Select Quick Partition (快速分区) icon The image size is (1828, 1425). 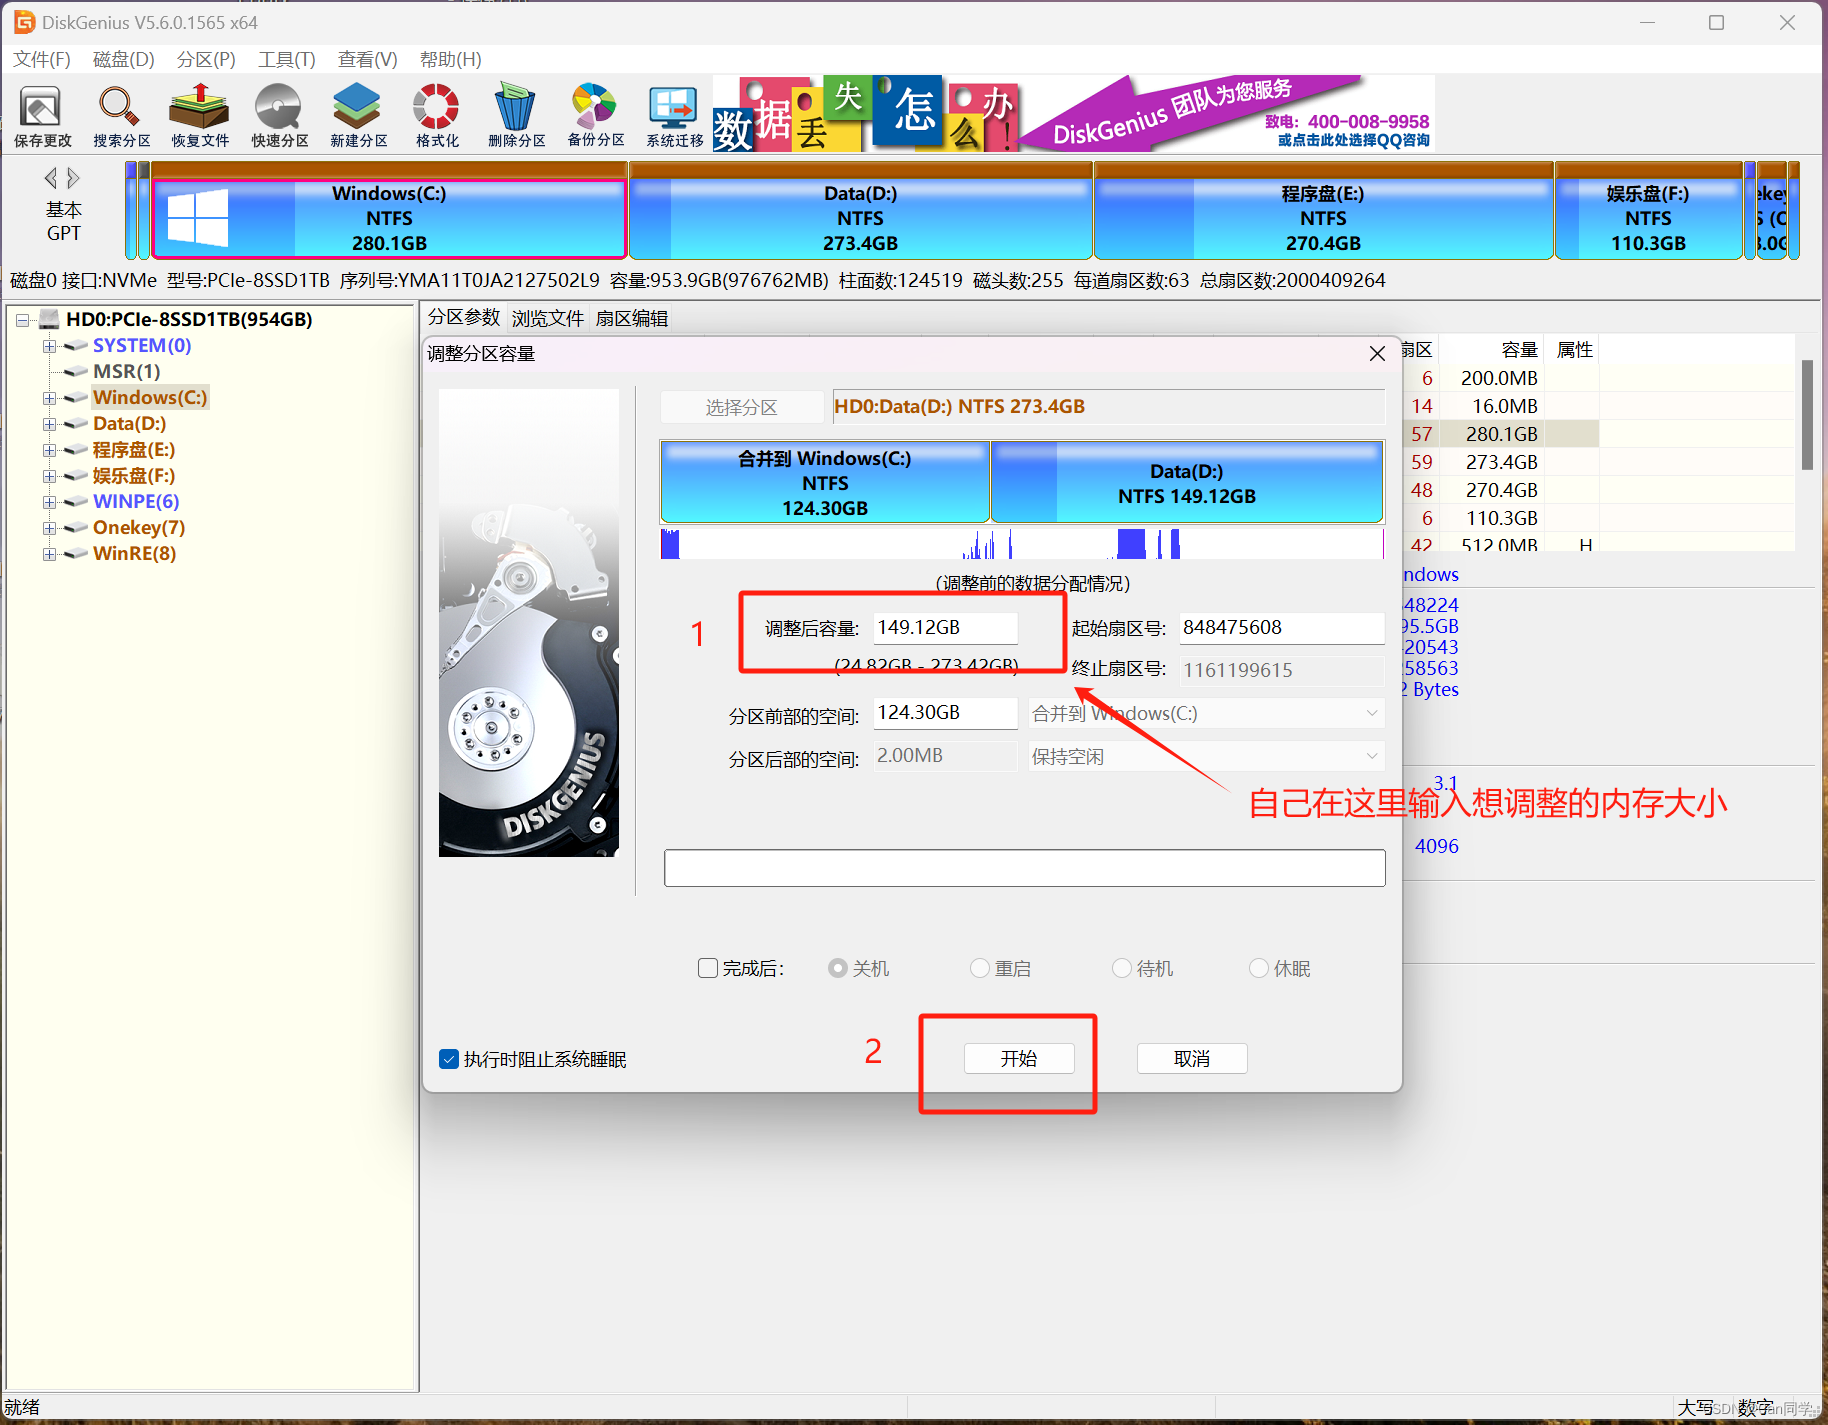[279, 115]
